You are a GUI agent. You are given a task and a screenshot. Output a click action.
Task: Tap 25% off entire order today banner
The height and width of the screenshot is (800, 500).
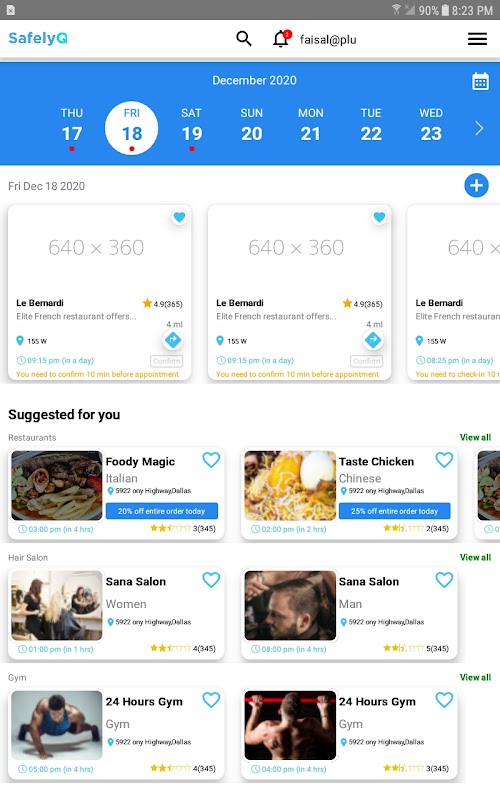click(394, 511)
